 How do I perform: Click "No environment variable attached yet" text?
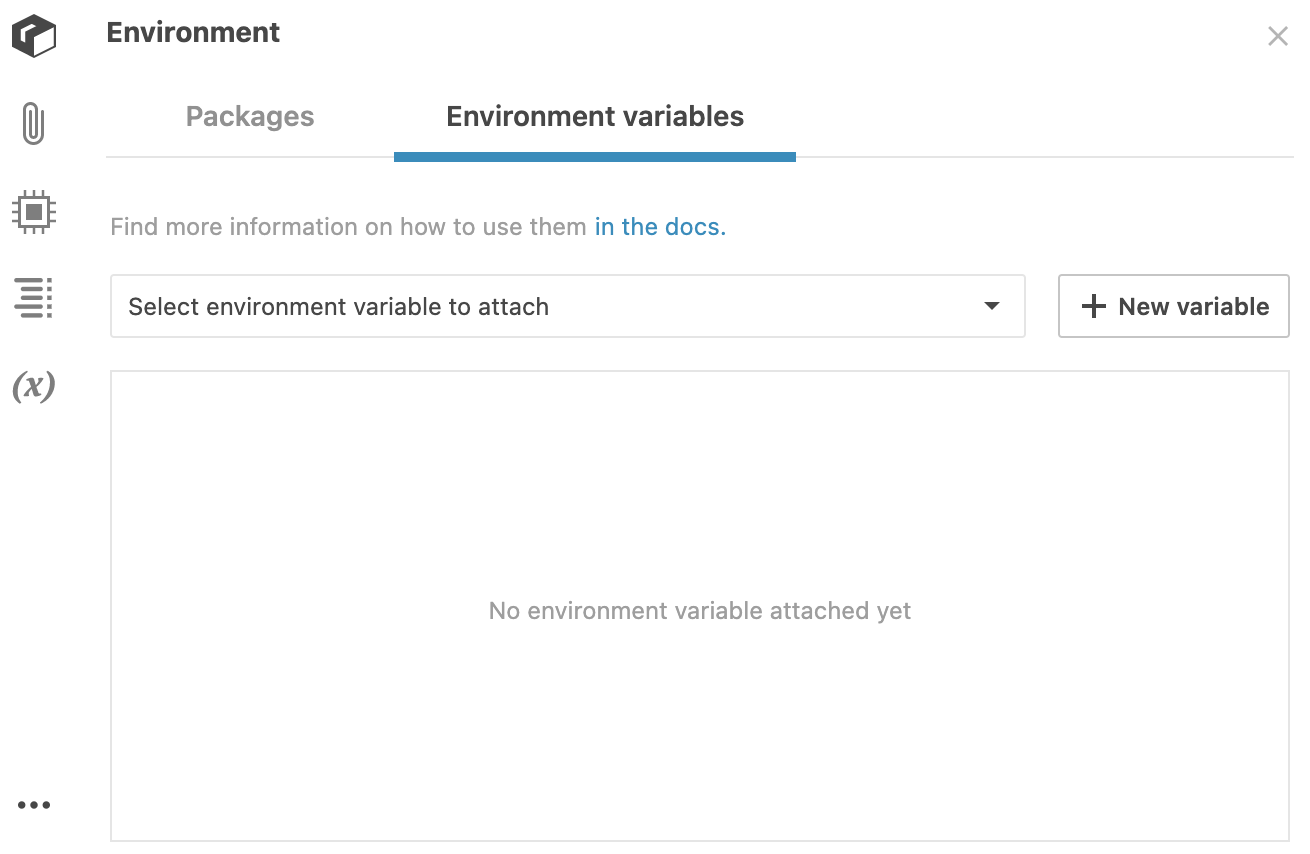pyautogui.click(x=699, y=610)
